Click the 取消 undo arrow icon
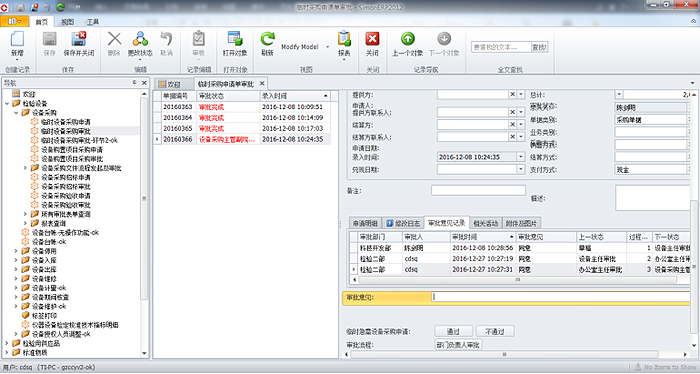Screen dimensions: 700x374 [x=167, y=39]
